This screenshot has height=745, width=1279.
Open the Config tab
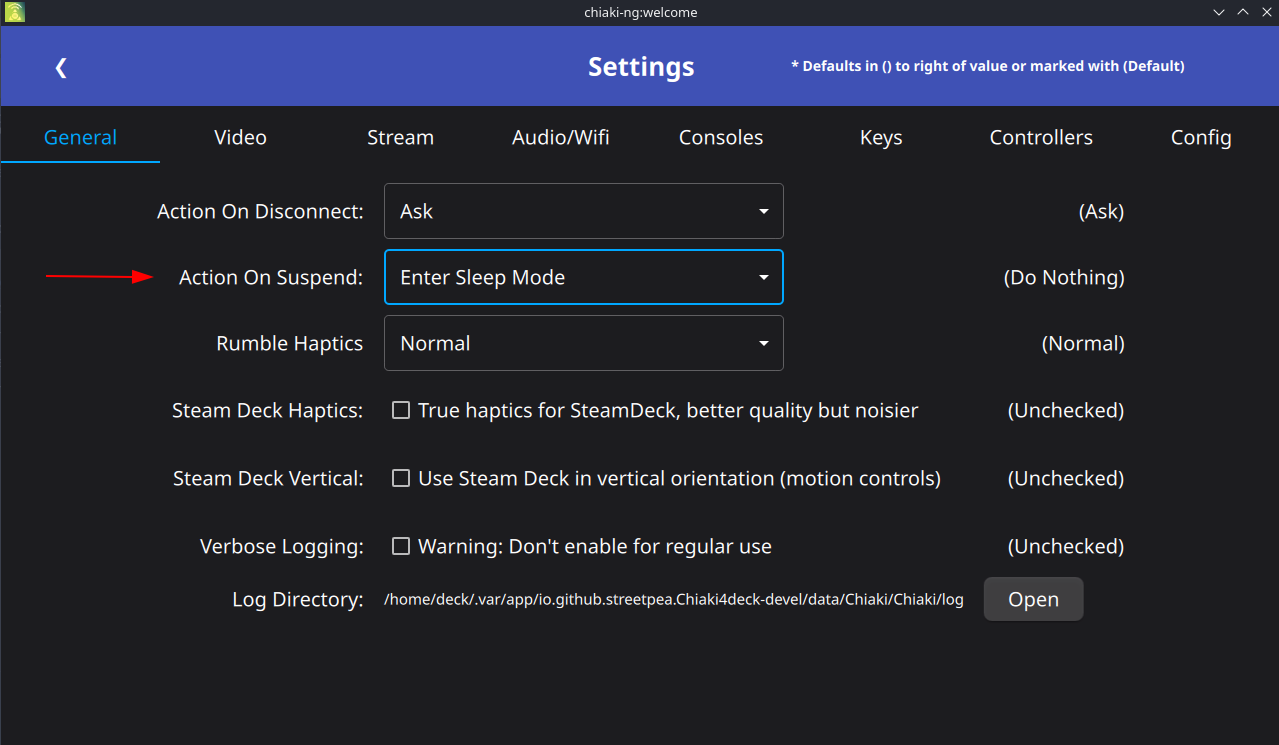point(1201,137)
